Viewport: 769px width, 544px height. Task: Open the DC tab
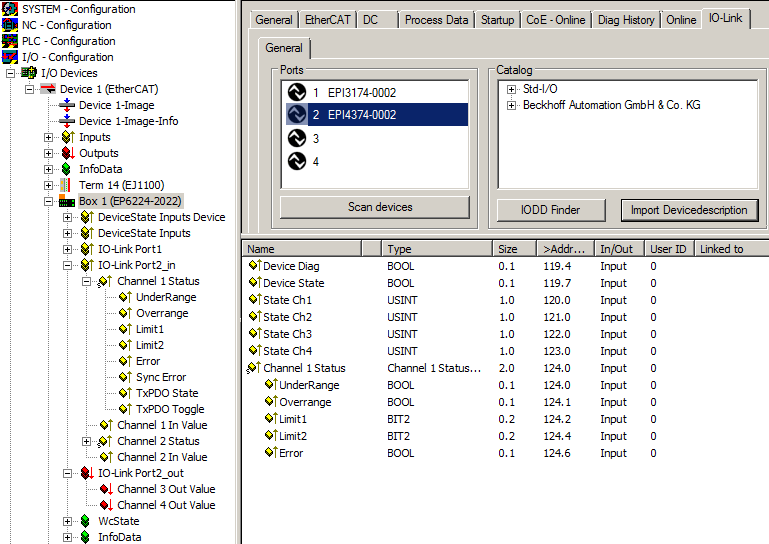(376, 20)
